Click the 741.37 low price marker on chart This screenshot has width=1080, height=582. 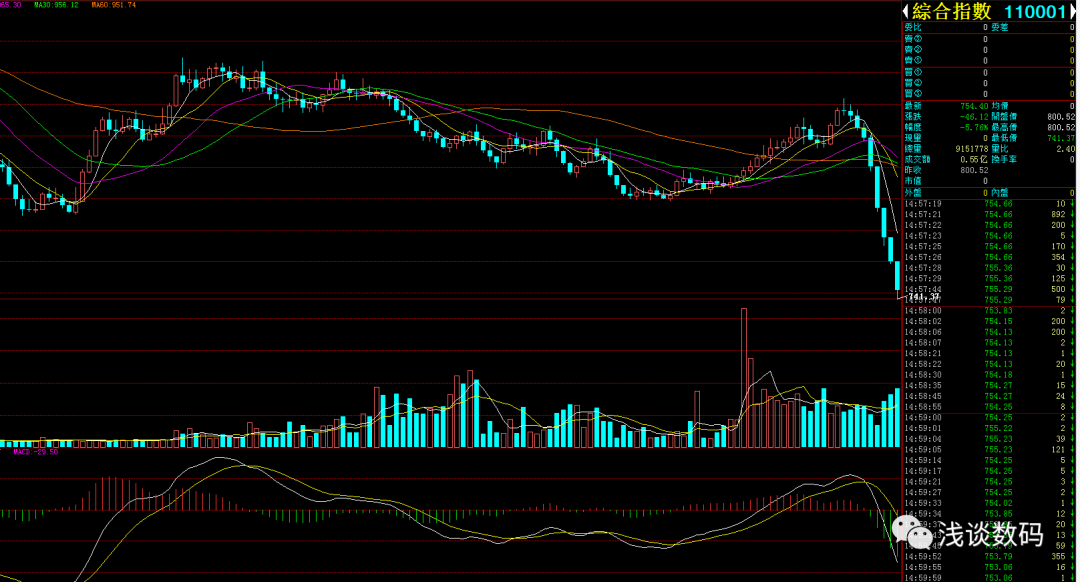click(x=924, y=297)
